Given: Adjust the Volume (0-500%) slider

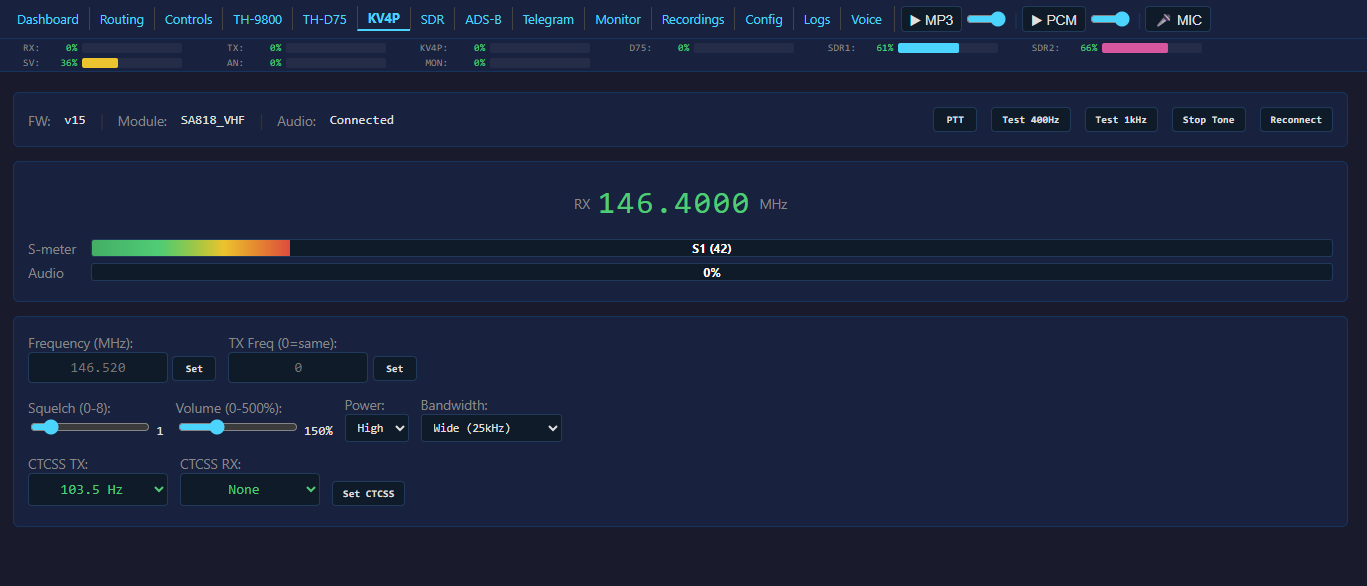Looking at the screenshot, I should pyautogui.click(x=238, y=427).
